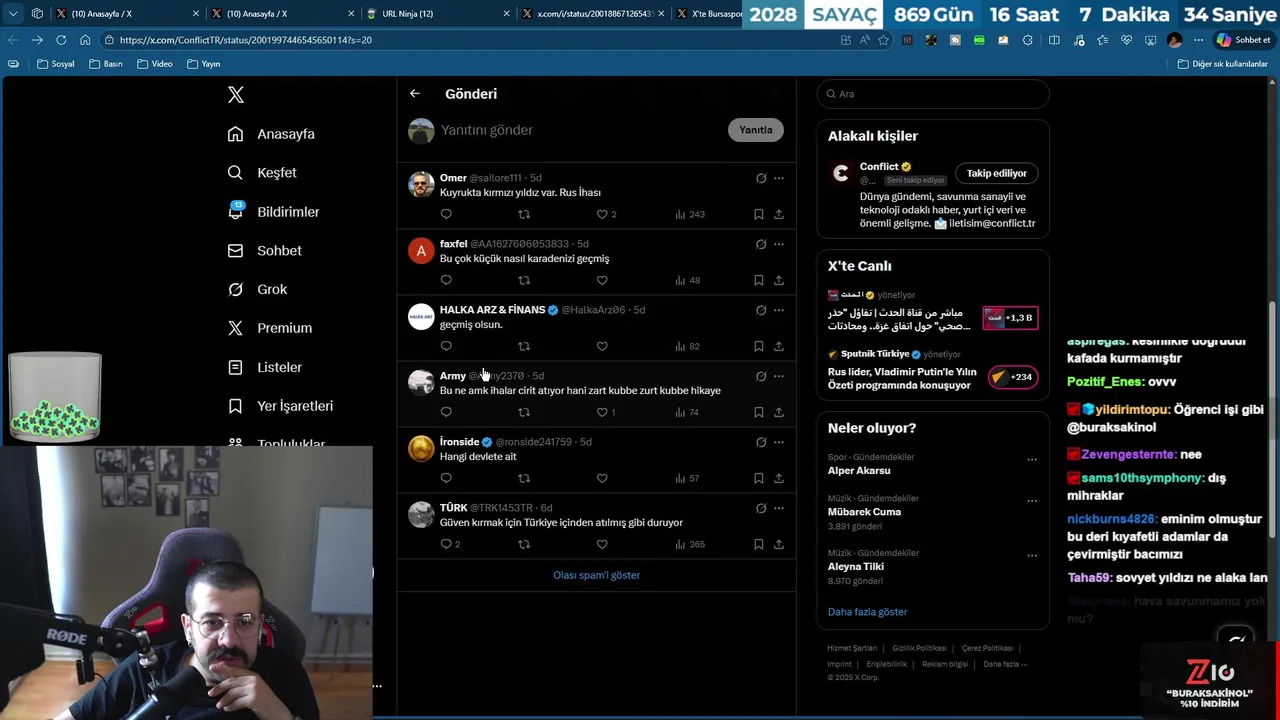Reply to İronside's comment
Viewport: 1280px width, 720px height.
tap(446, 478)
